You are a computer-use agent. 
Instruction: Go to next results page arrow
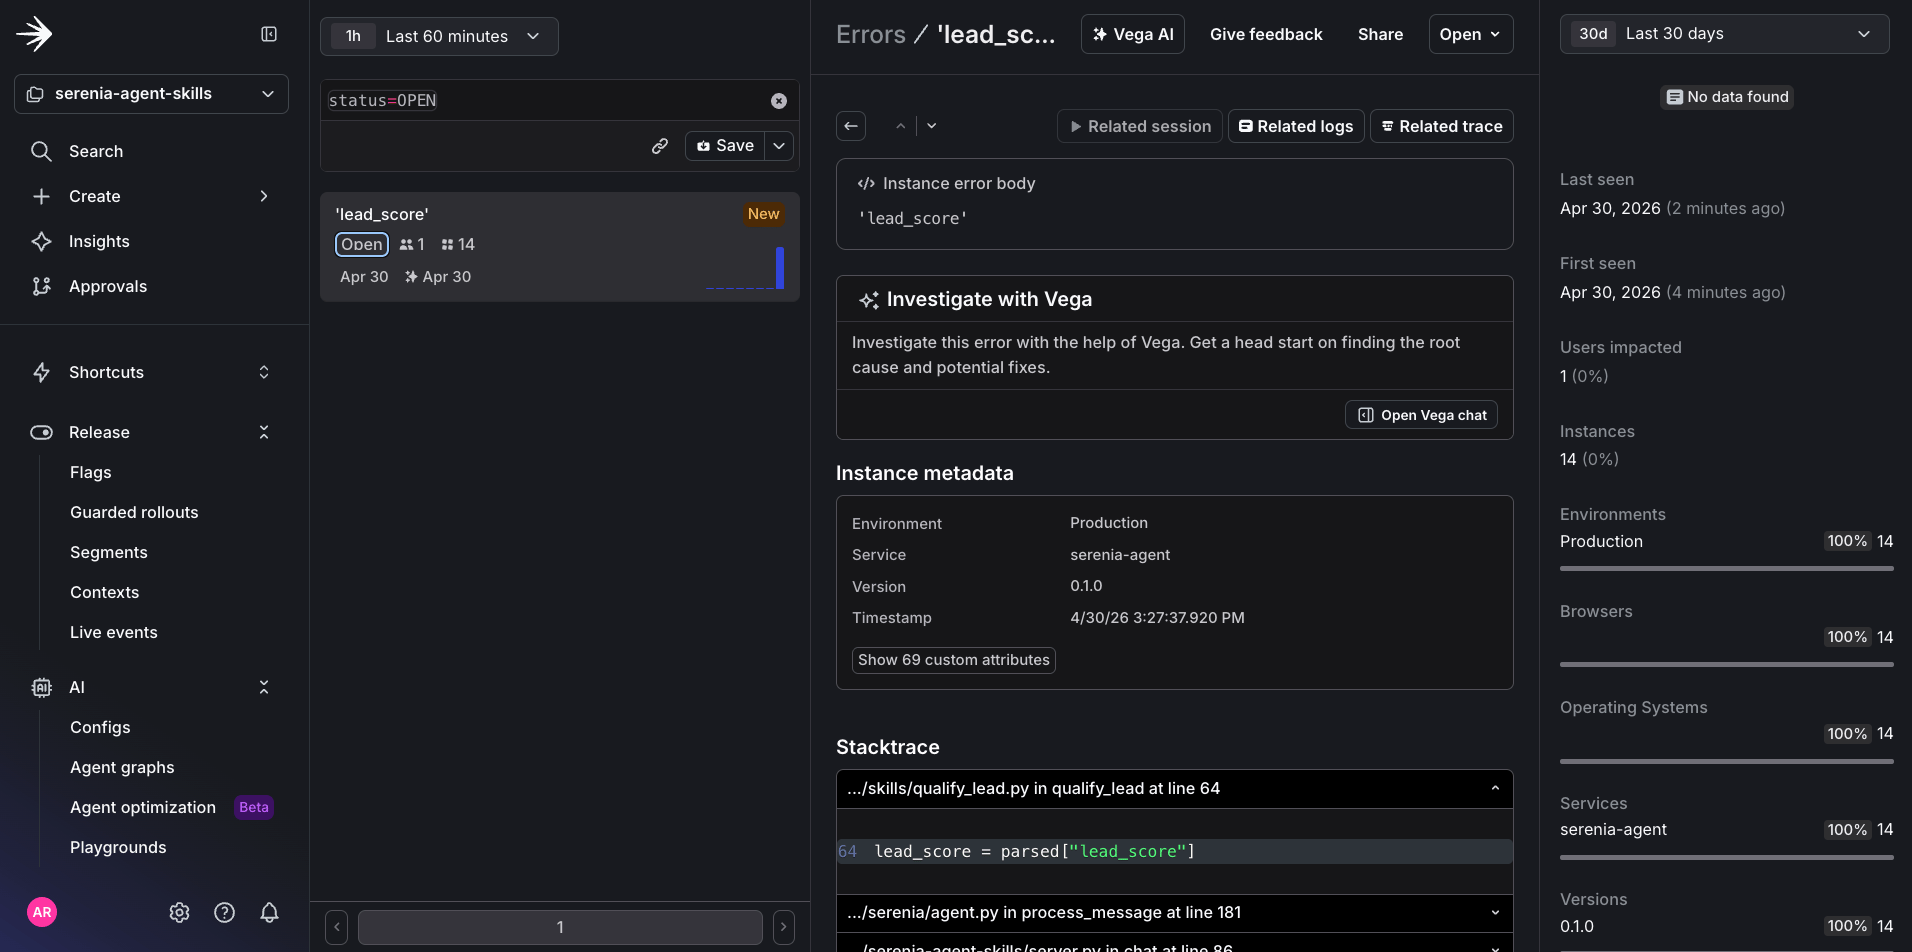pyautogui.click(x=784, y=927)
